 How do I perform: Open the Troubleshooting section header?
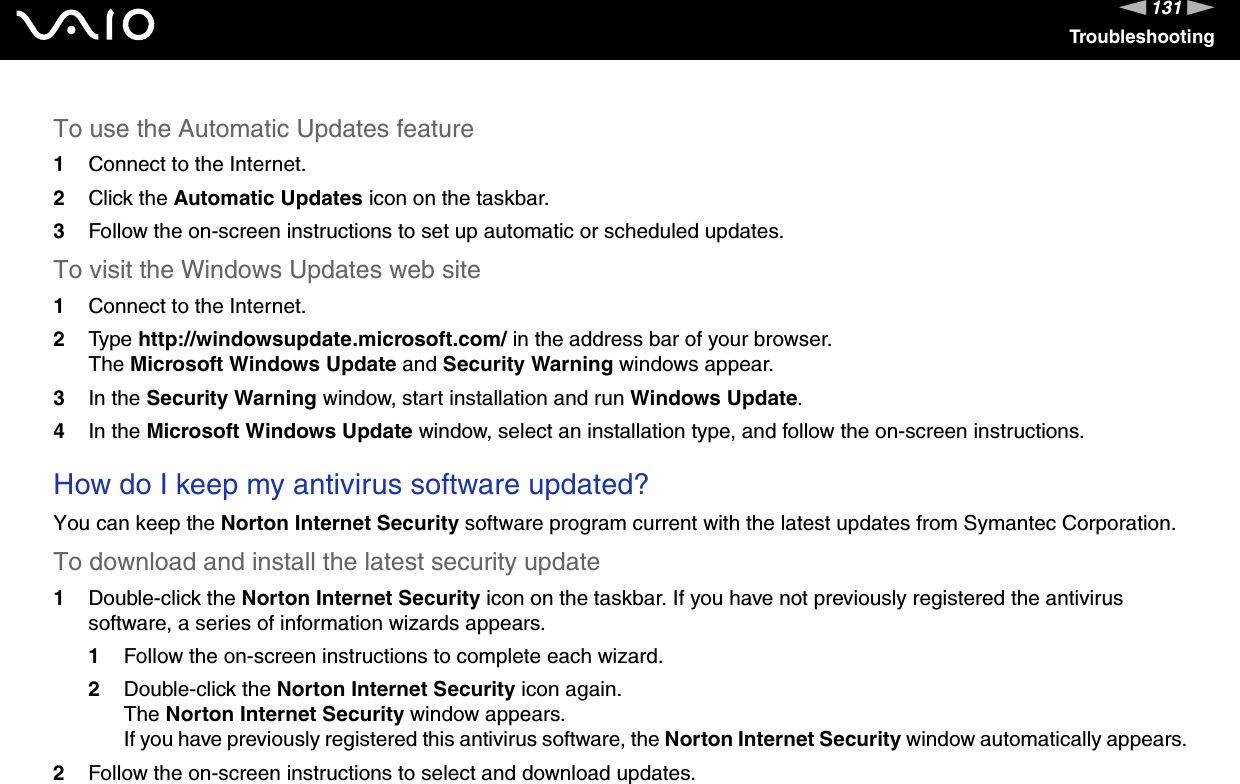(x=1141, y=37)
